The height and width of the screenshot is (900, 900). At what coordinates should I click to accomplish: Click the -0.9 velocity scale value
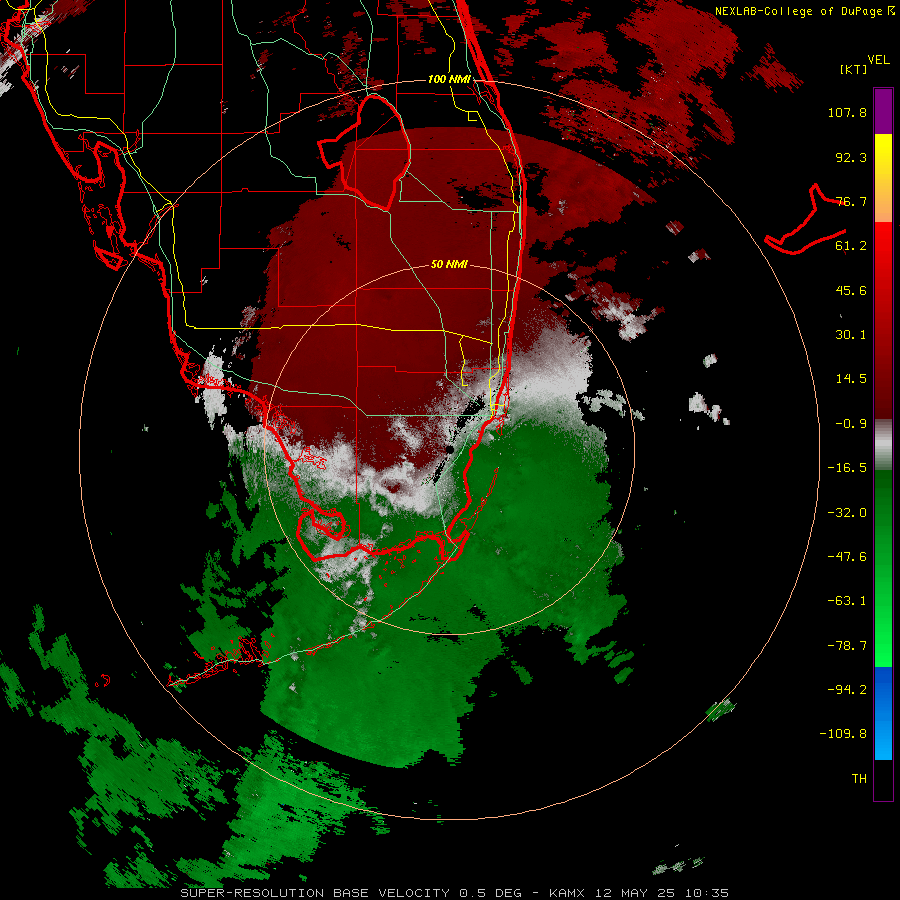(851, 424)
